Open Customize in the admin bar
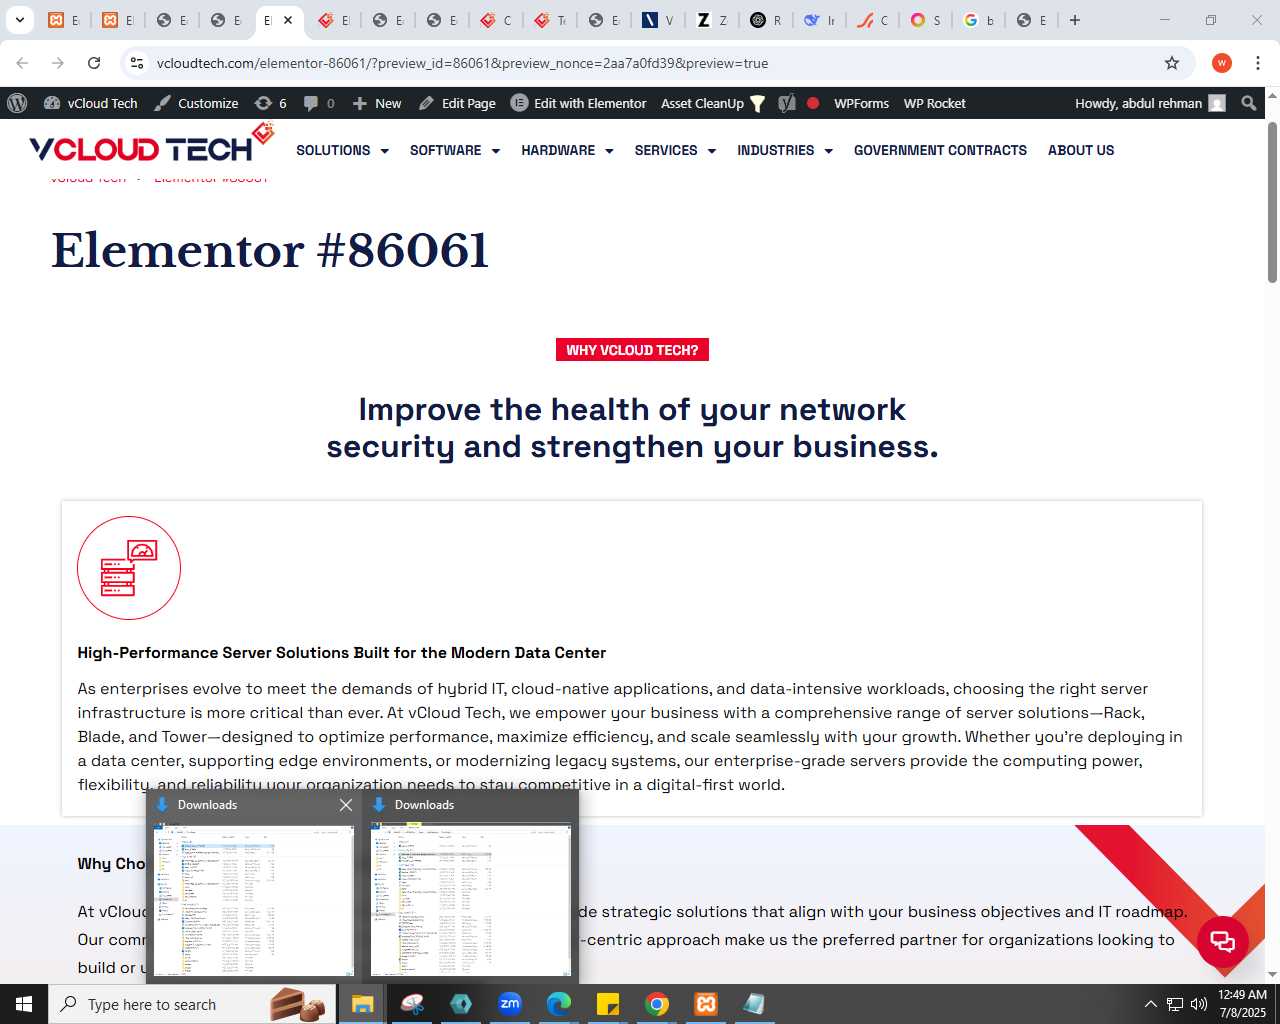Viewport: 1280px width, 1024px height. click(x=196, y=103)
